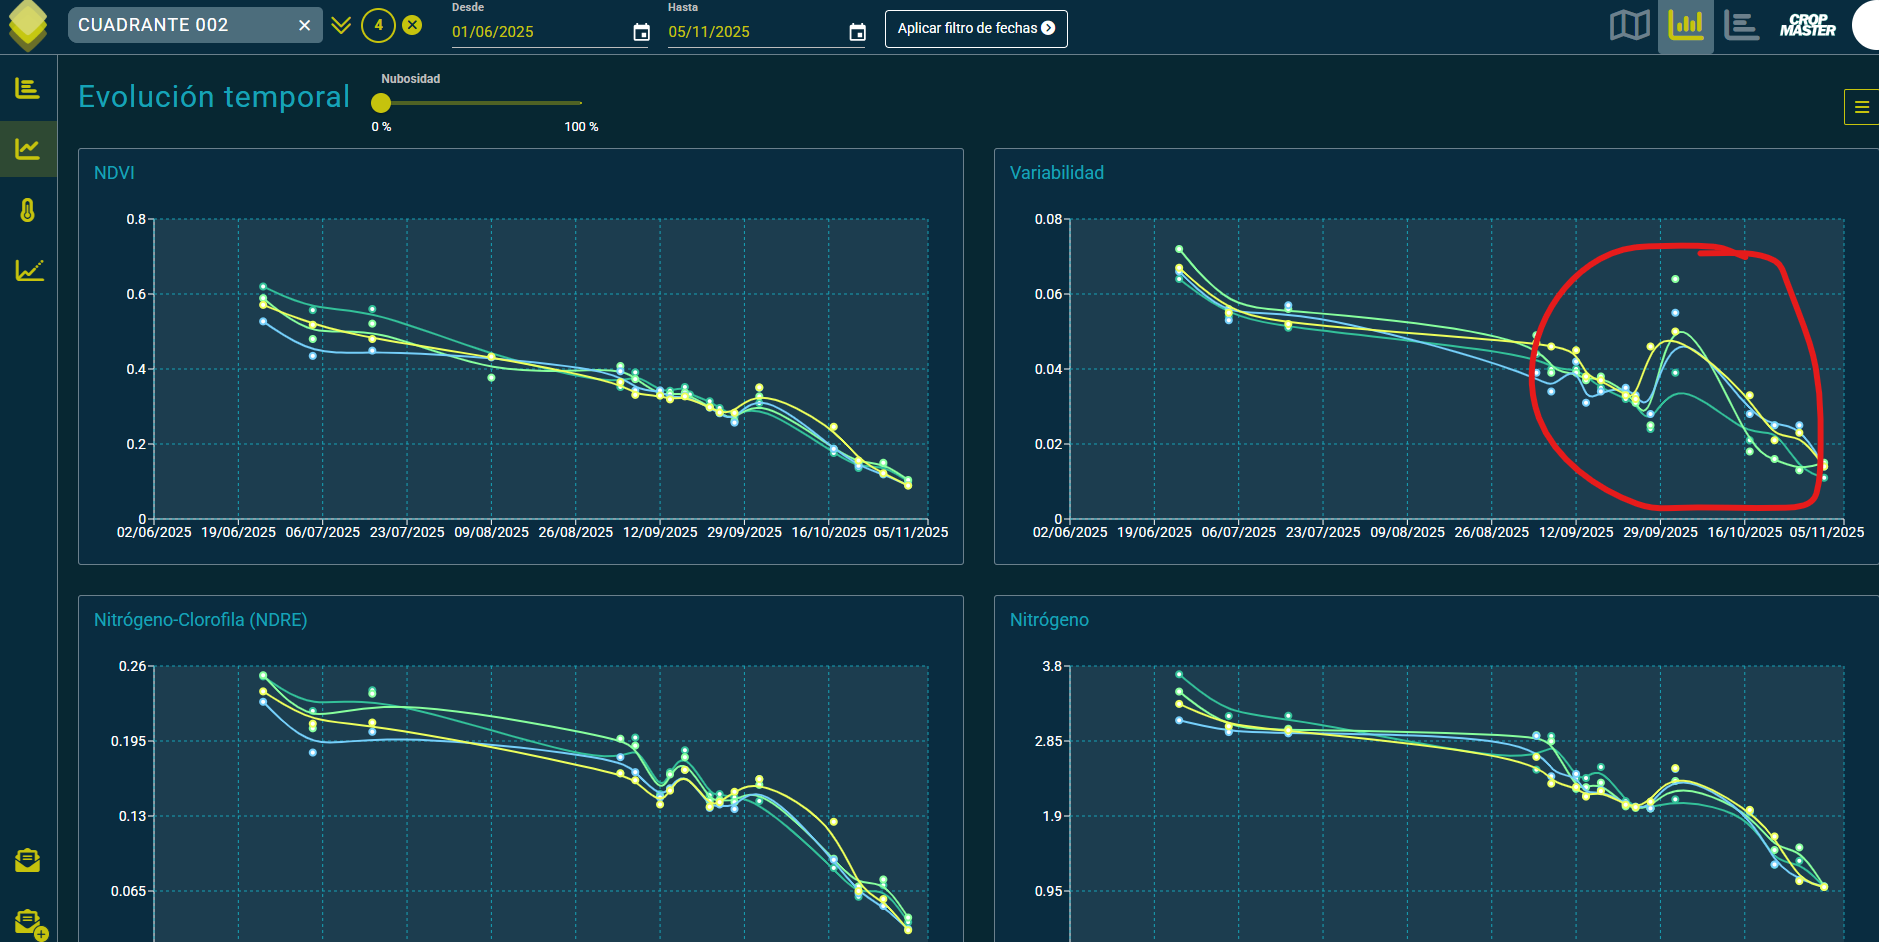Click NDRE y-axis value 0.195

pyautogui.click(x=128, y=741)
